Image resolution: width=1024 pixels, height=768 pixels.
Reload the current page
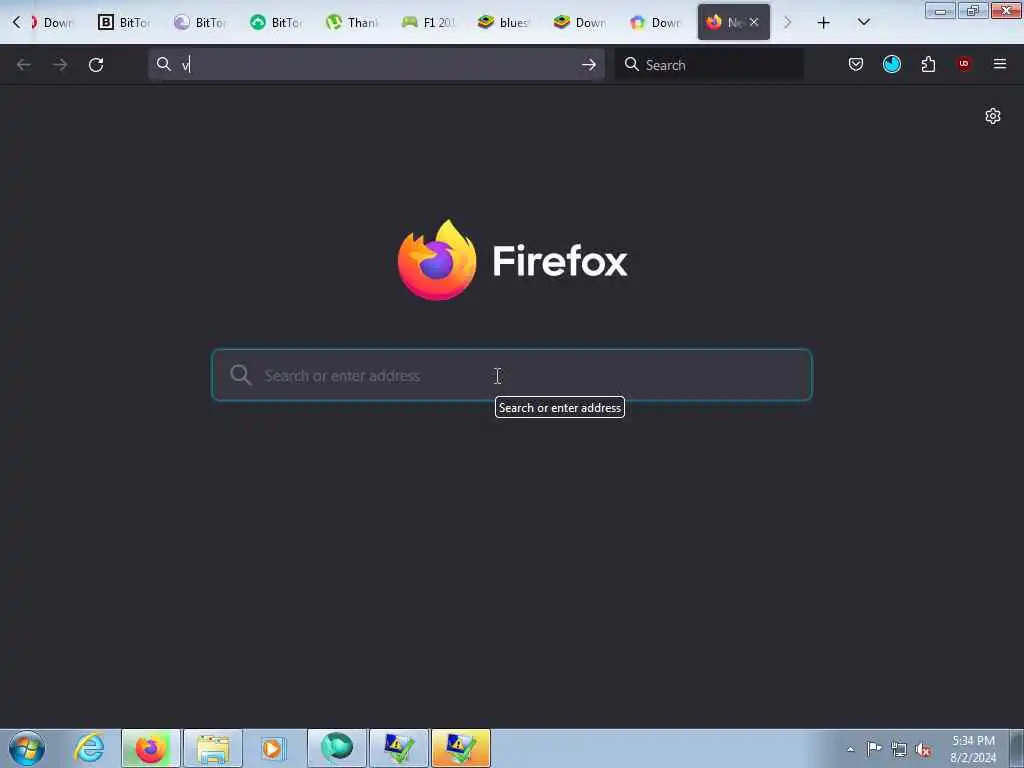click(96, 65)
